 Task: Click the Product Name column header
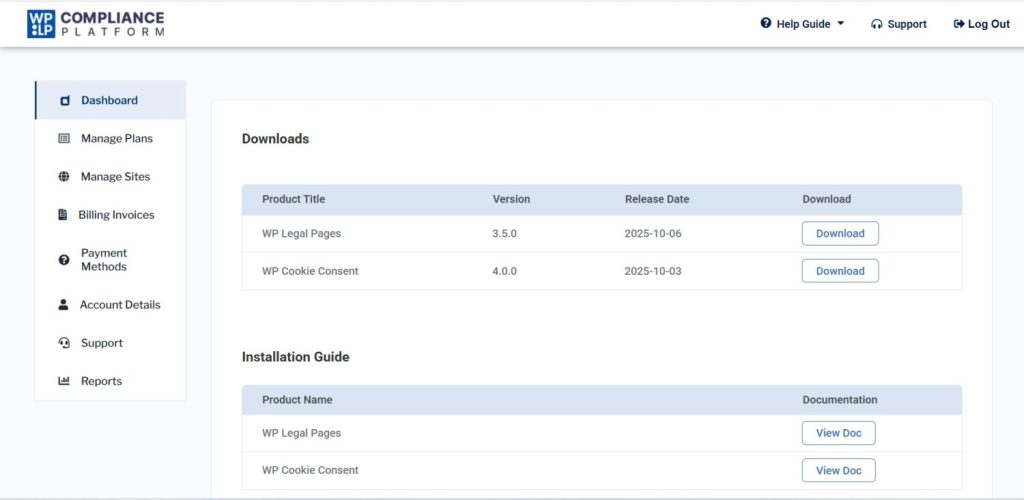(x=297, y=399)
